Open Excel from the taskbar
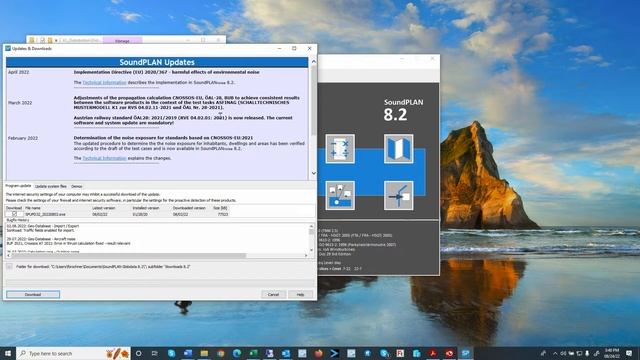Image resolution: width=640 pixels, height=360 pixels. point(253,353)
